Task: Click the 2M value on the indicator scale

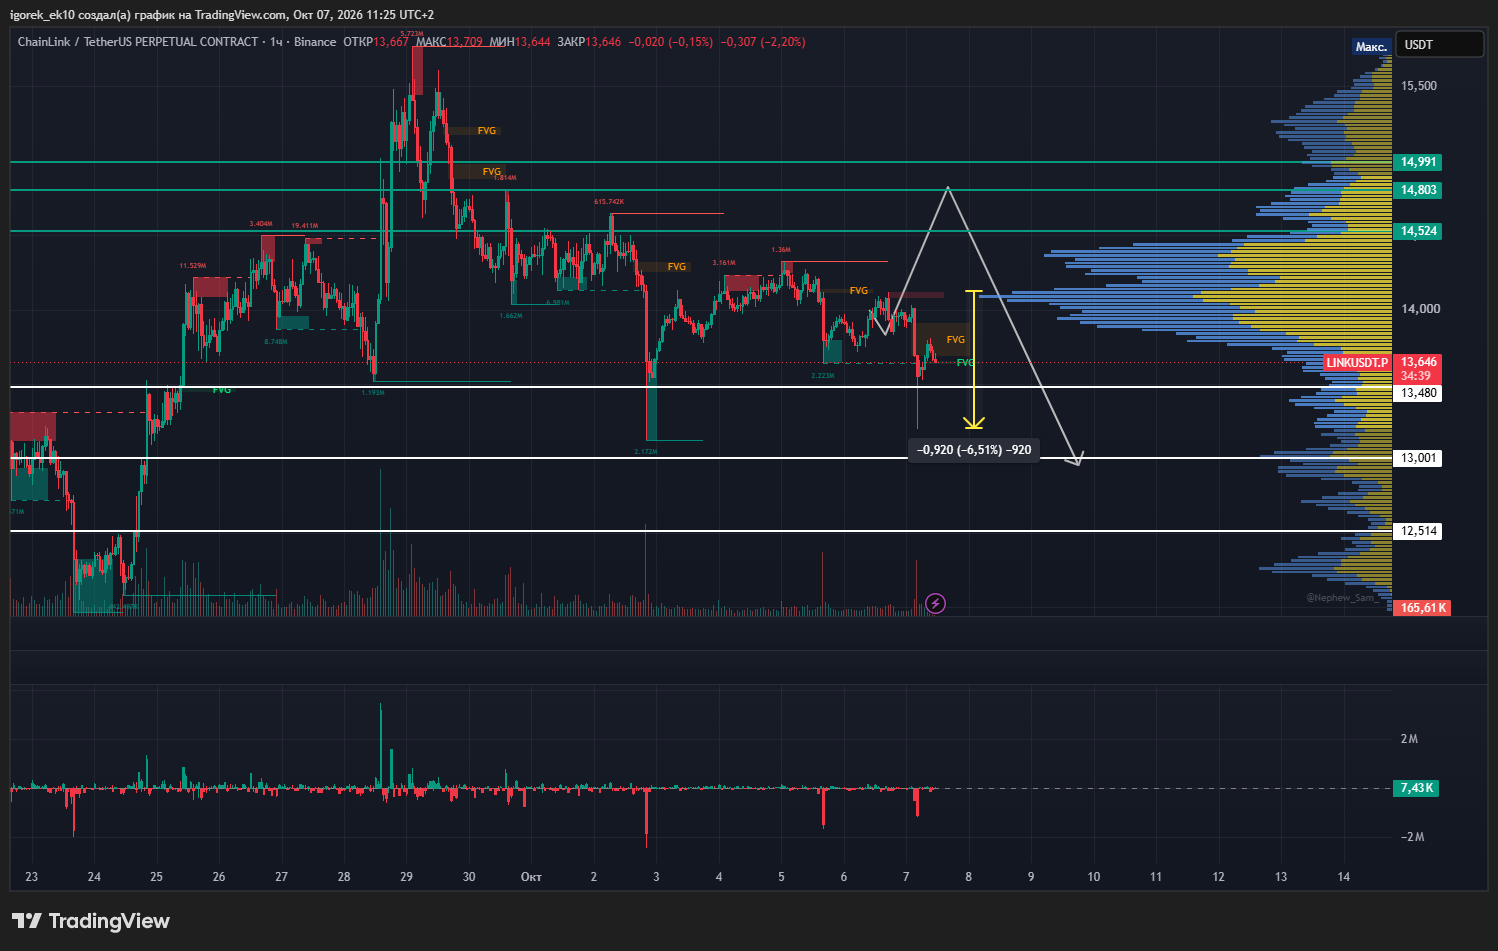Action: click(1409, 739)
